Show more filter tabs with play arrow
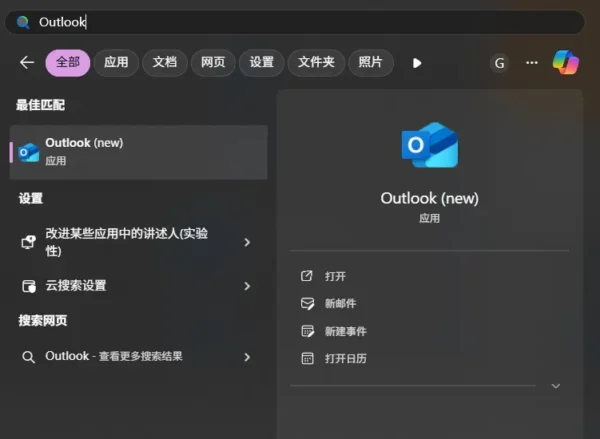The image size is (600, 439). point(417,63)
